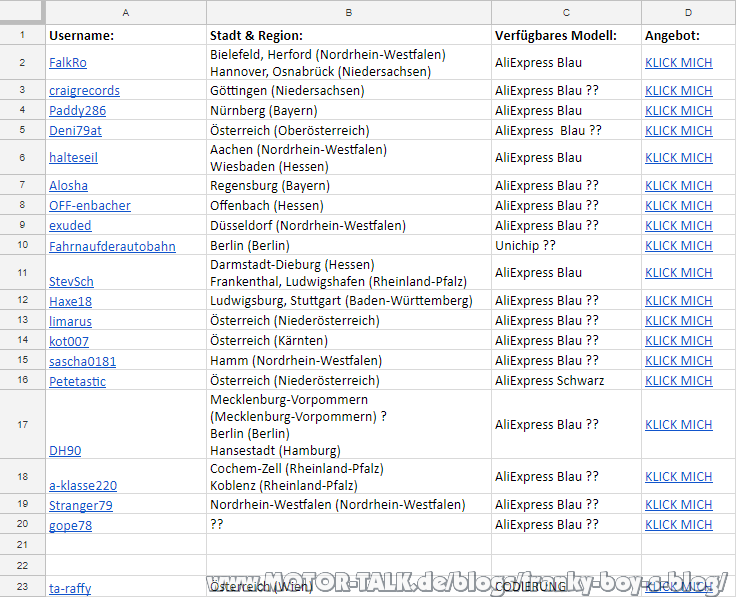Select row 17 header
This screenshot has height=597, width=736.
click(23, 424)
